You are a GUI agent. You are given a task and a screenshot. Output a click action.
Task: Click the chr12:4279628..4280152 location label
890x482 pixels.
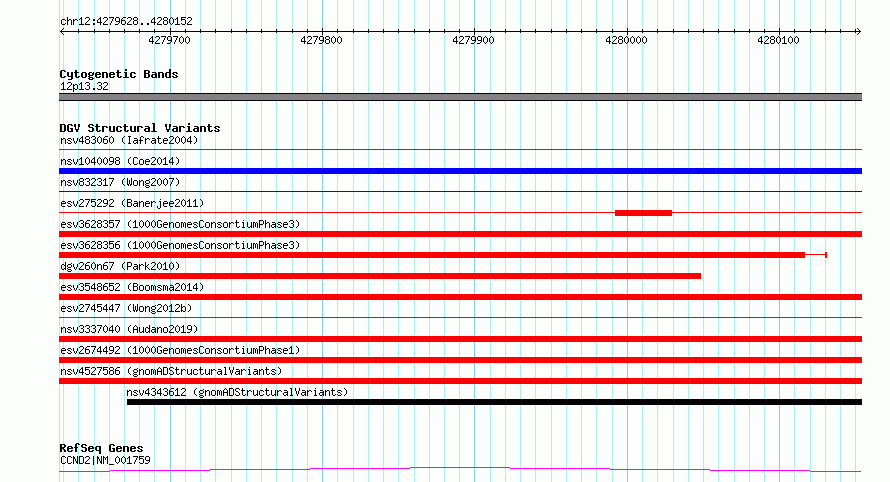pos(126,22)
